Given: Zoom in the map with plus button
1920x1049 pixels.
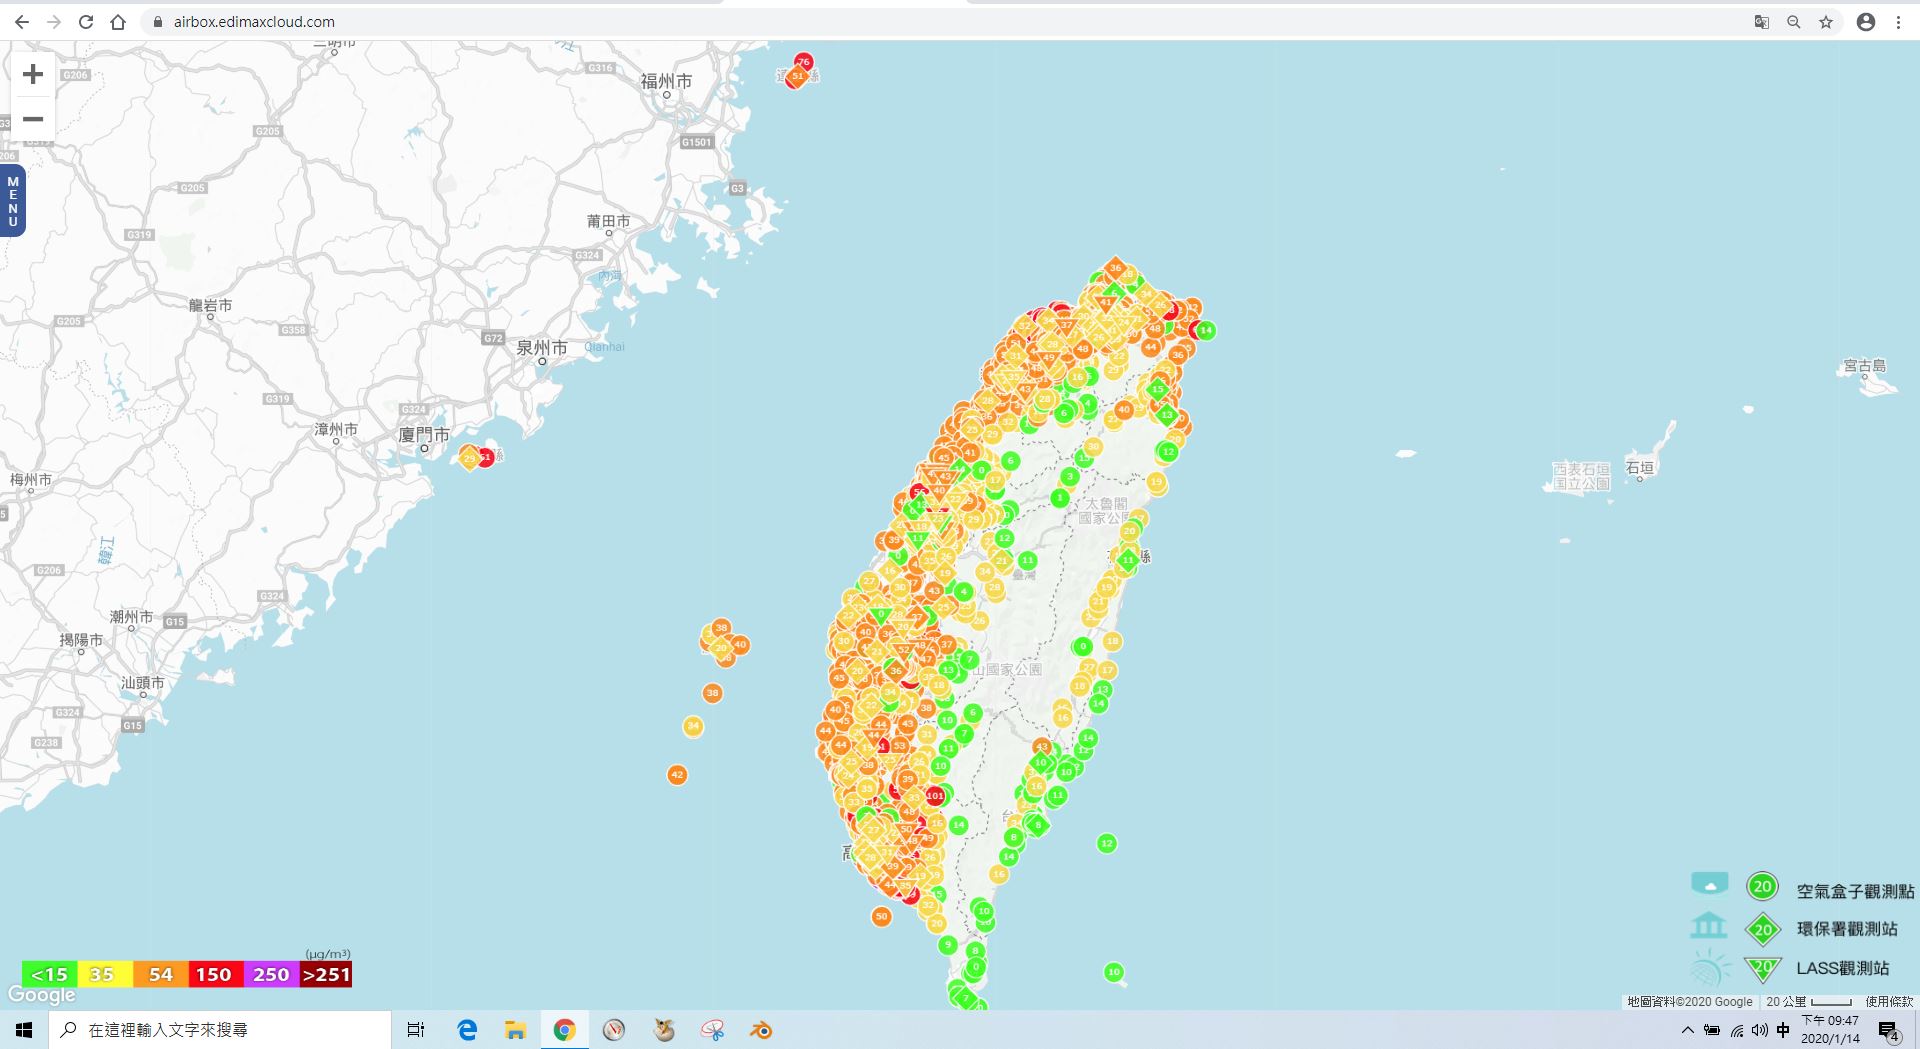Looking at the screenshot, I should click(33, 74).
